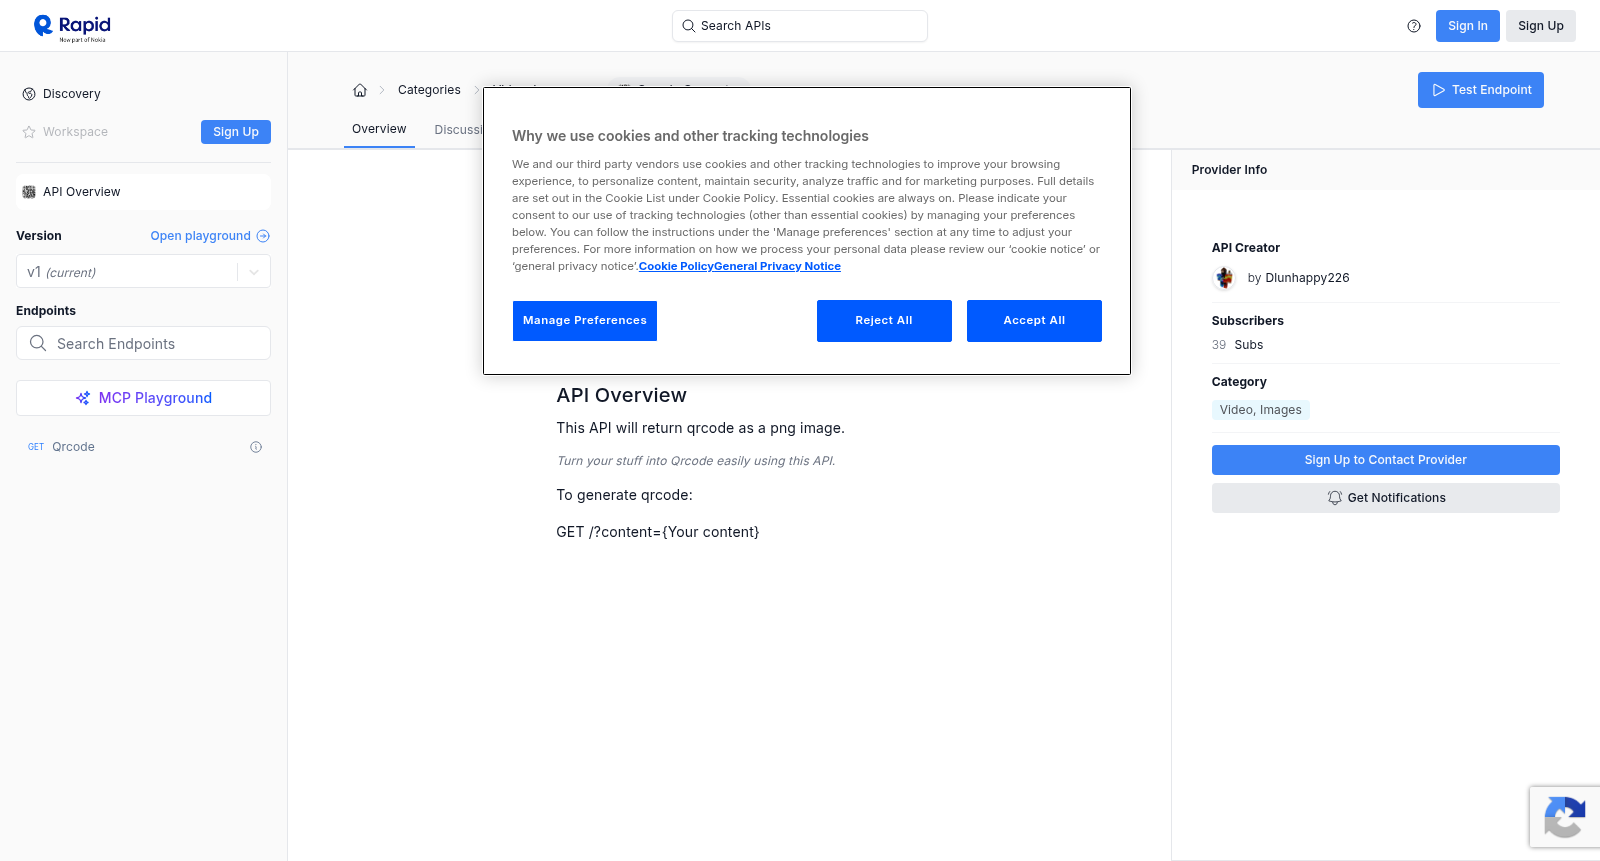Click the creator name Dlunhappy226
Viewport: 1600px width, 861px height.
click(x=1307, y=278)
